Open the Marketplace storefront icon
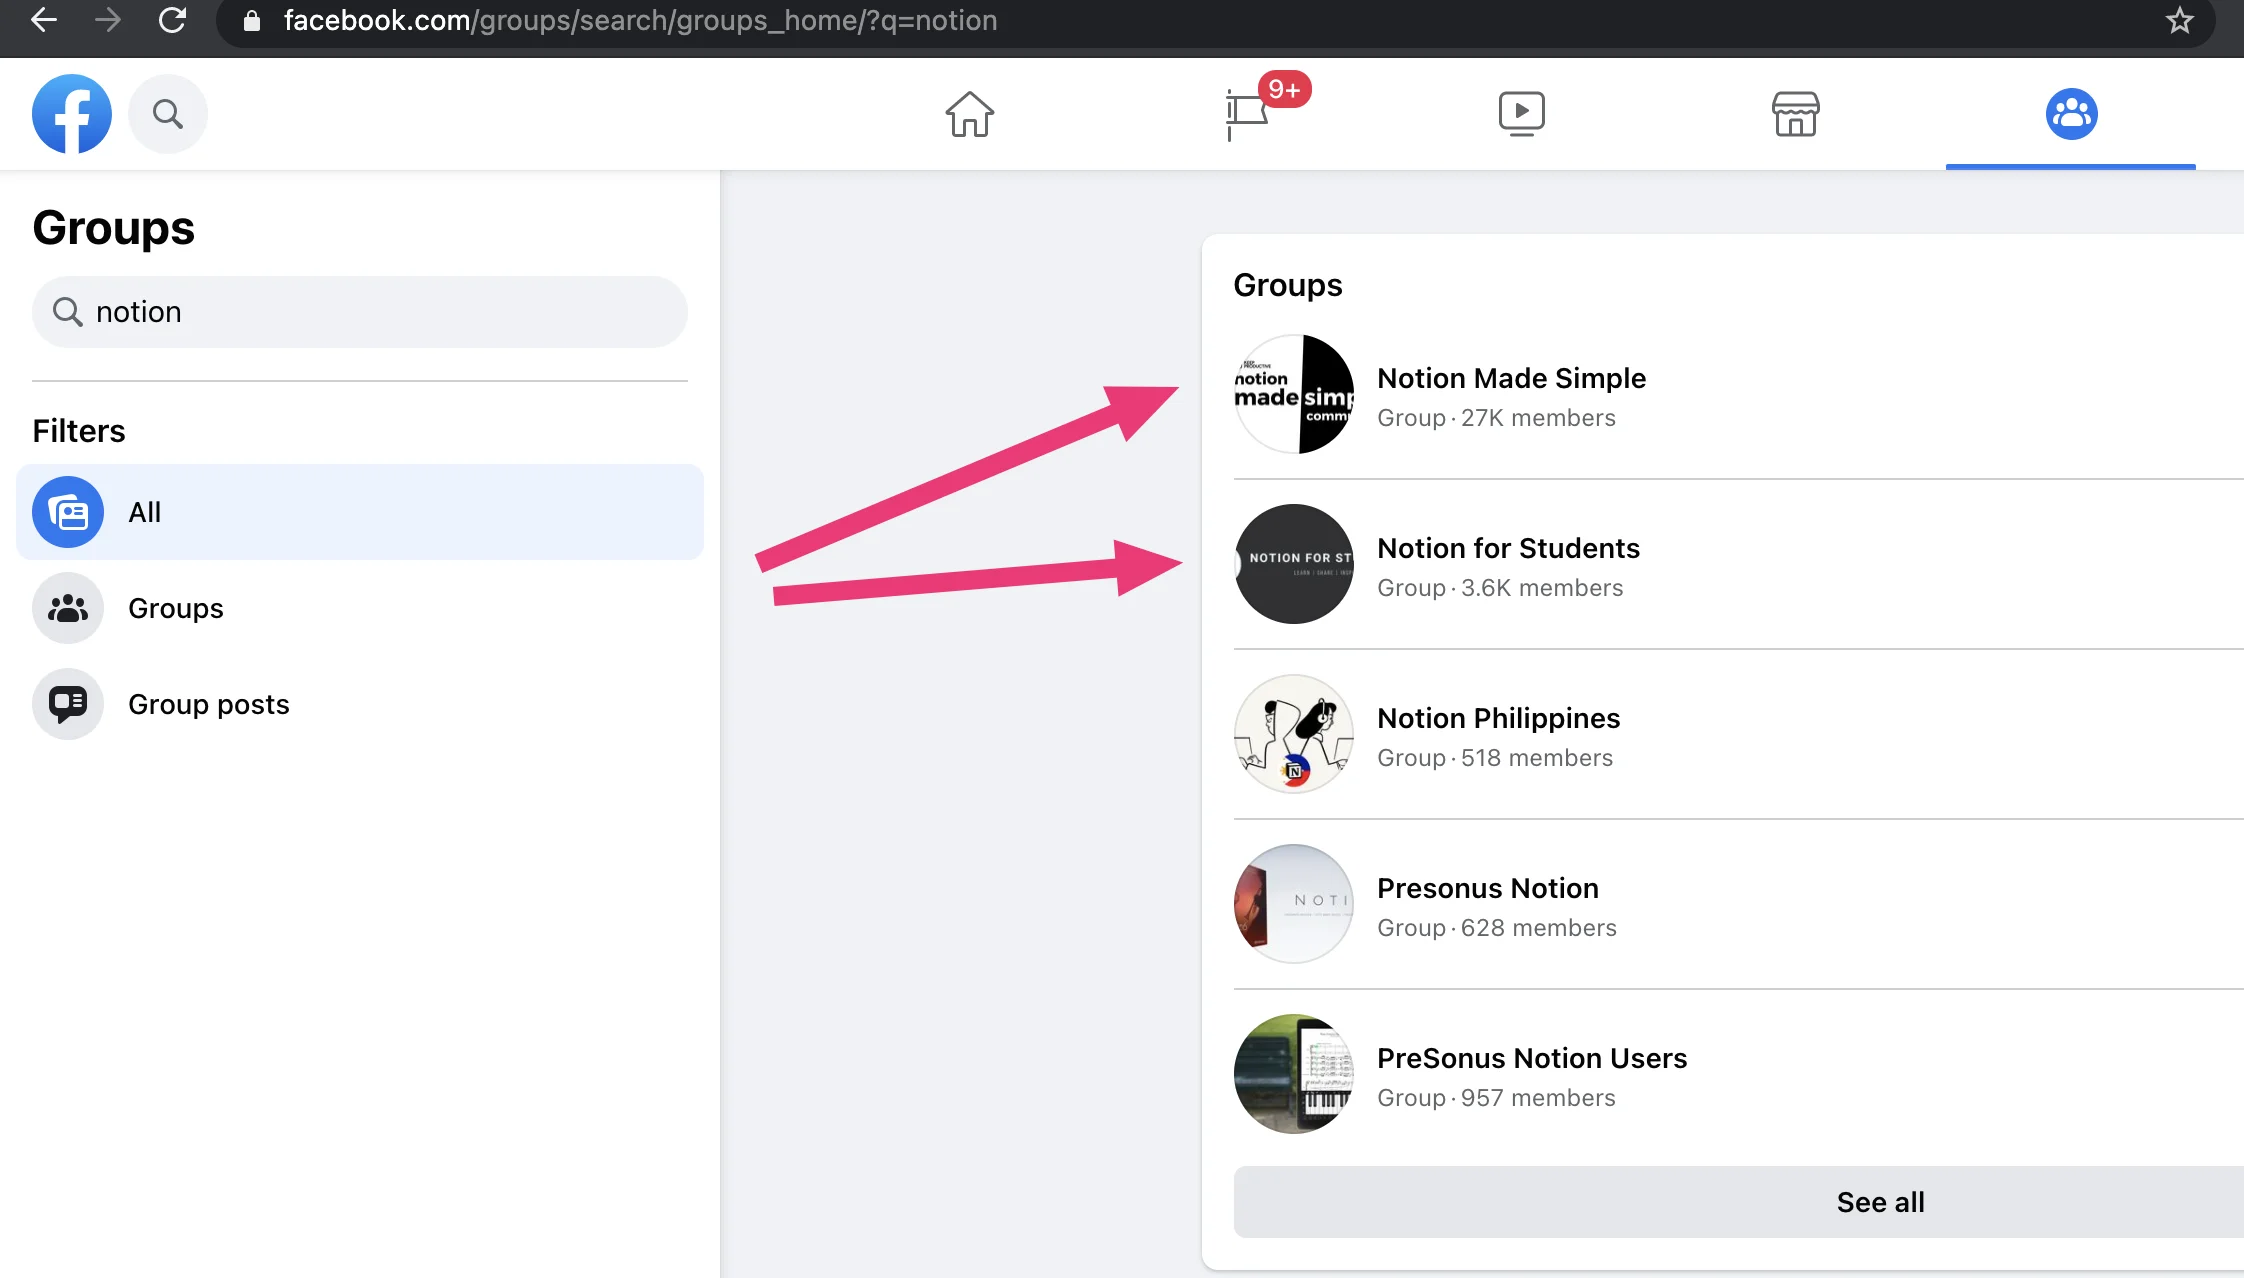 coord(1795,114)
